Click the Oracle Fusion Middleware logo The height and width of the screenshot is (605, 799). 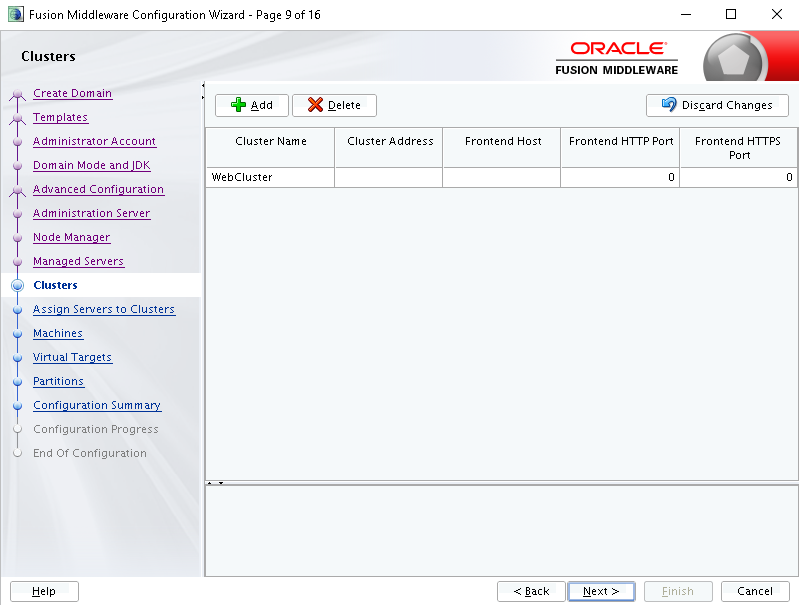[617, 58]
